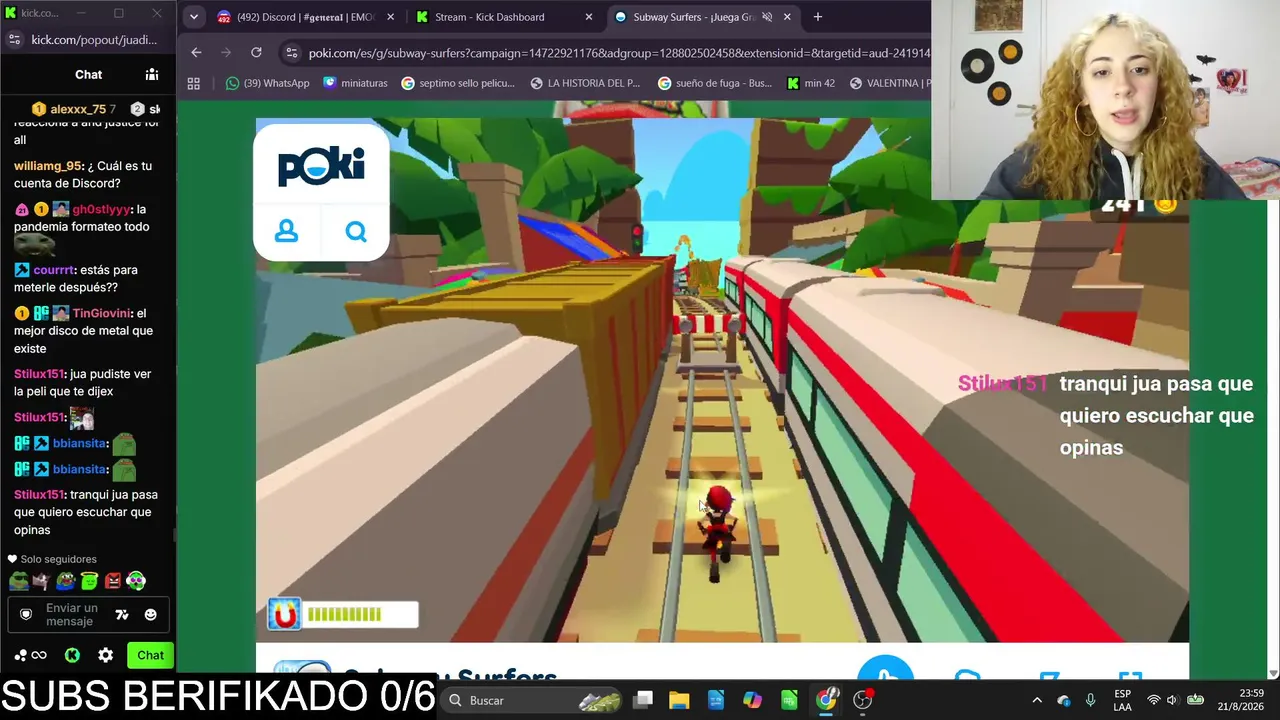Switch to Stream - Kick Dashboard tab
This screenshot has width=1280, height=720.
tap(504, 17)
